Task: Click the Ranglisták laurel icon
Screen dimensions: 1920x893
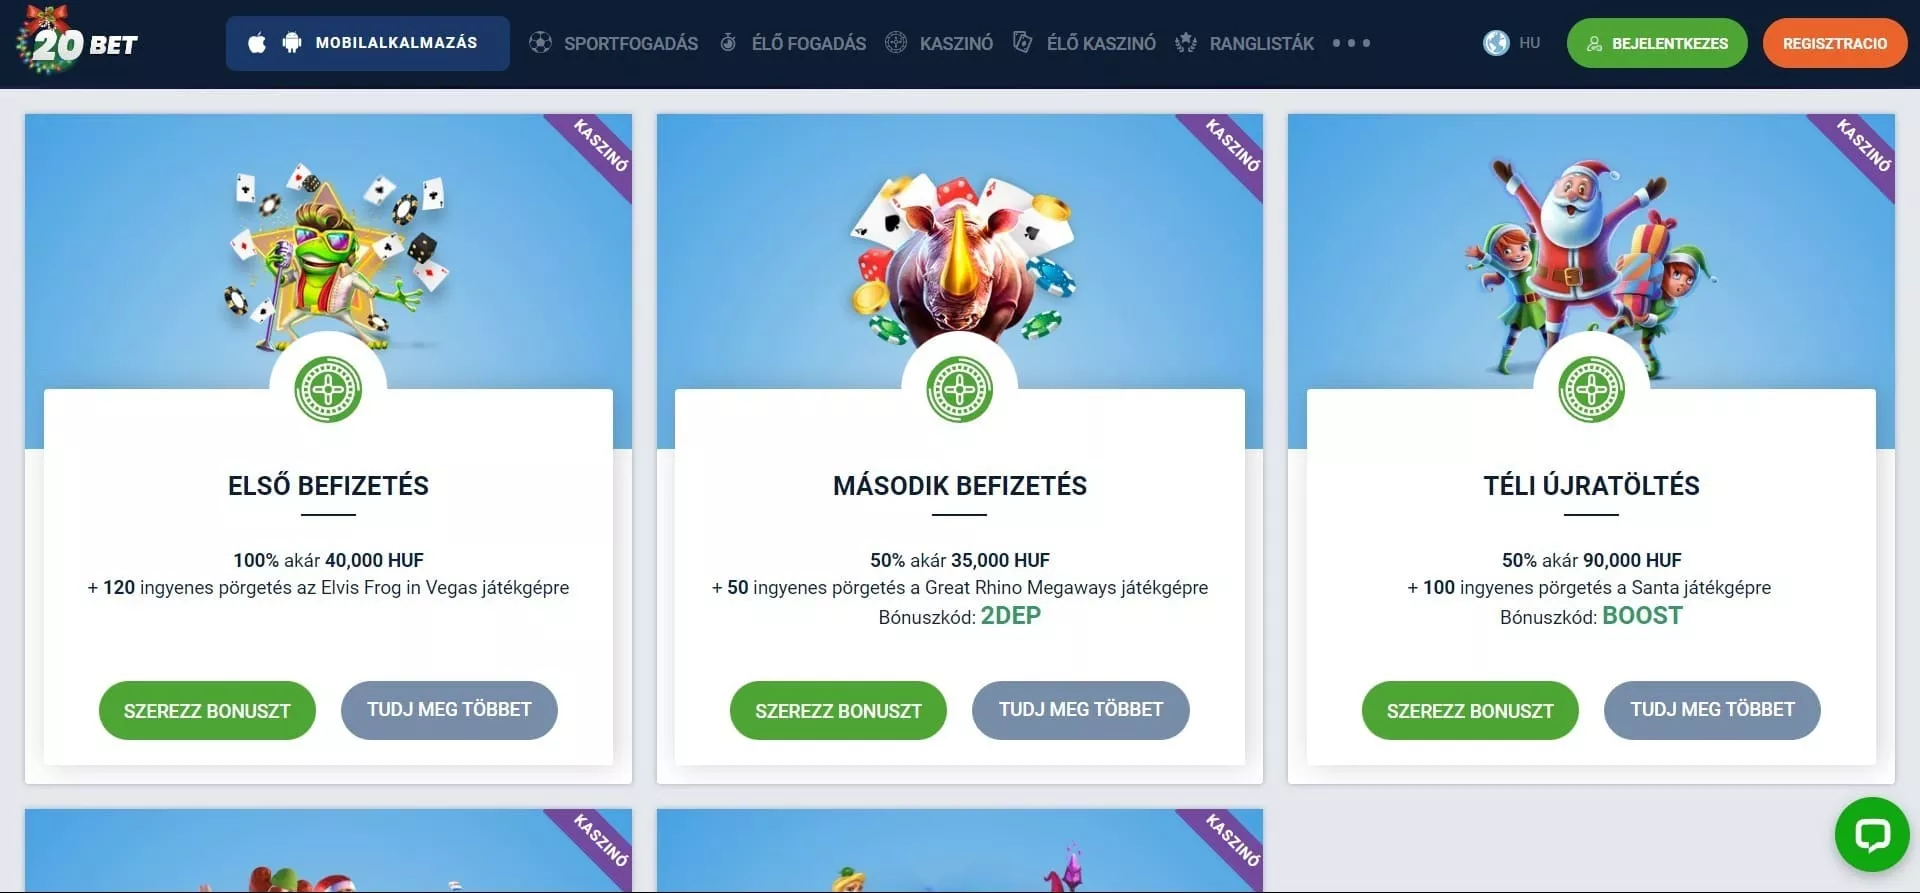Action: (1186, 43)
